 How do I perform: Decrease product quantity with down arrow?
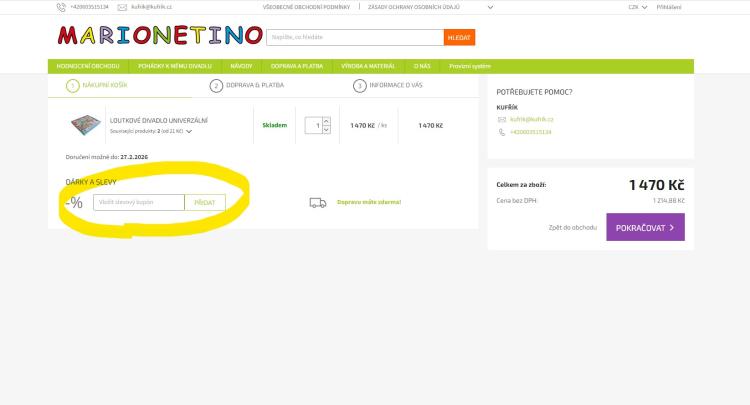click(x=325, y=130)
